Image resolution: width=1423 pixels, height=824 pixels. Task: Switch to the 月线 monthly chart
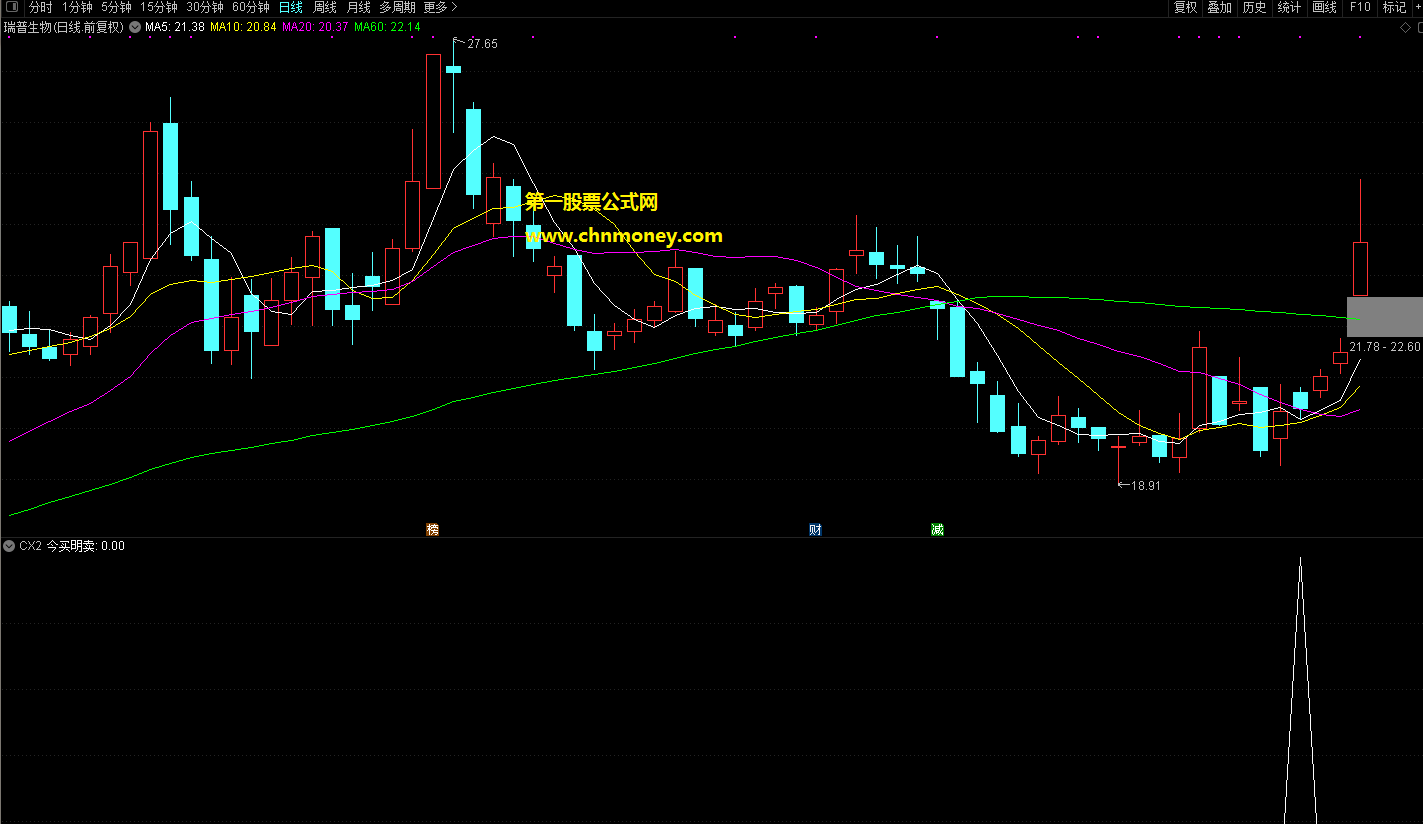pos(358,7)
